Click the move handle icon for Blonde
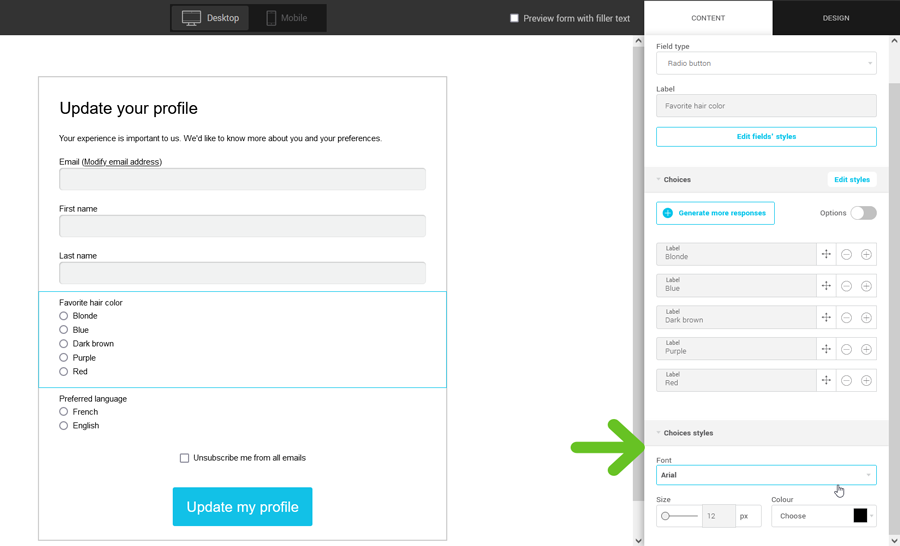Image resolution: width=900 pixels, height=546 pixels. pyautogui.click(x=826, y=254)
